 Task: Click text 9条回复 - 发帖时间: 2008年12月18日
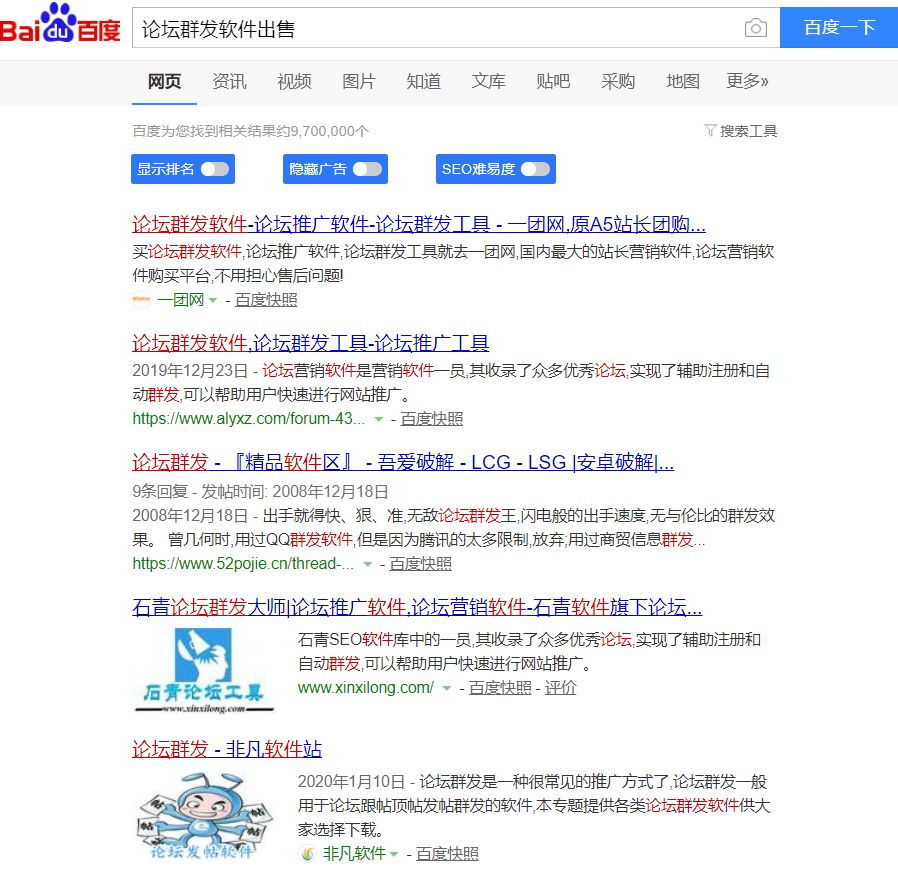(x=261, y=491)
